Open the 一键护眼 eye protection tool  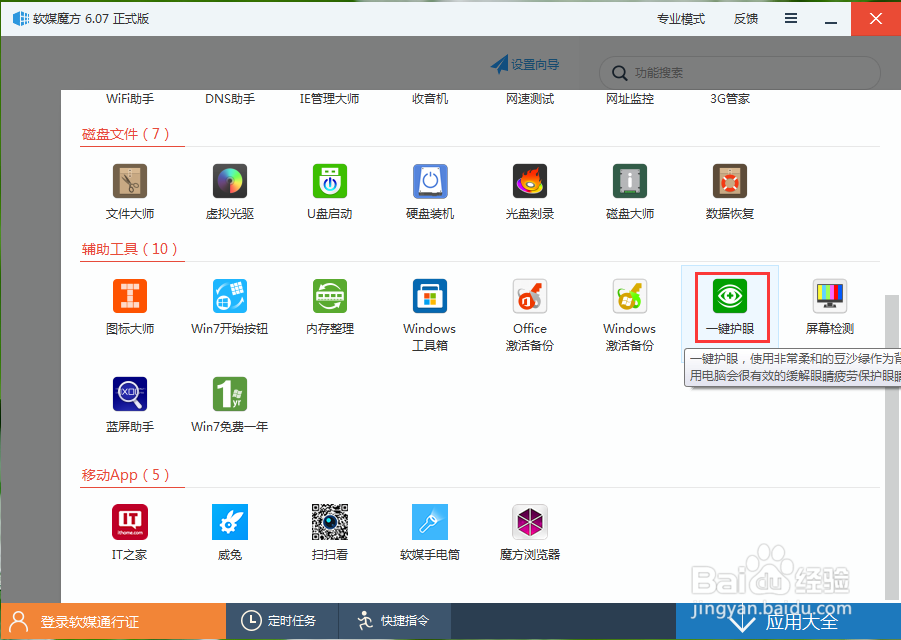click(729, 305)
